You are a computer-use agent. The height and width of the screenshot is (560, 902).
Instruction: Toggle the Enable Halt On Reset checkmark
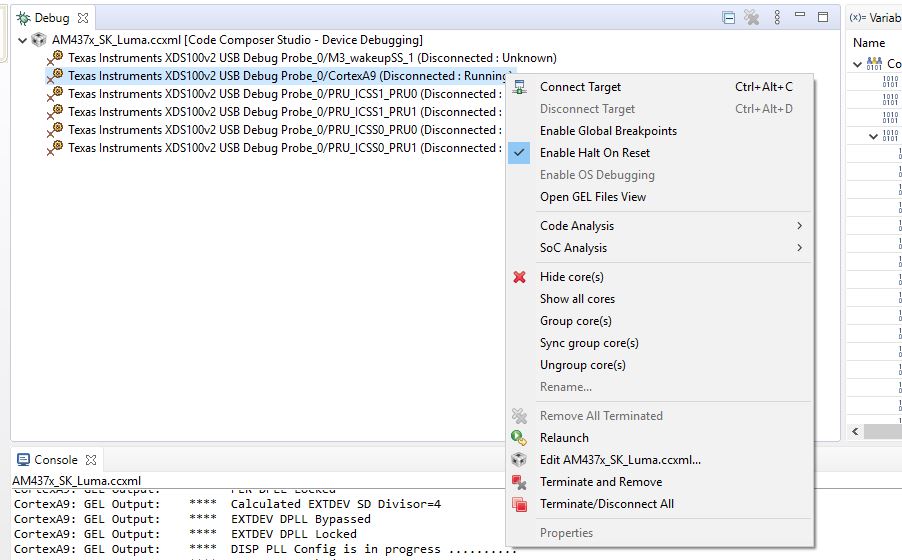tap(519, 153)
